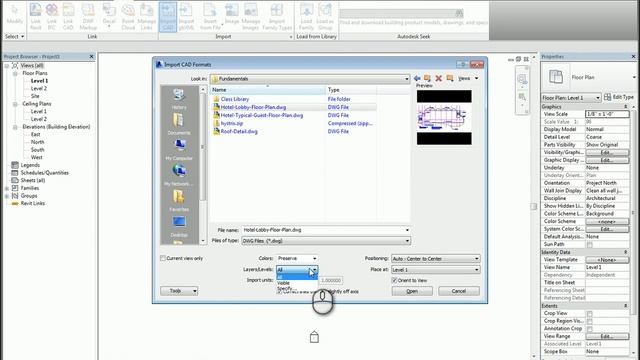Open Desktop in places bar
The image size is (640, 360).
pos(179,227)
